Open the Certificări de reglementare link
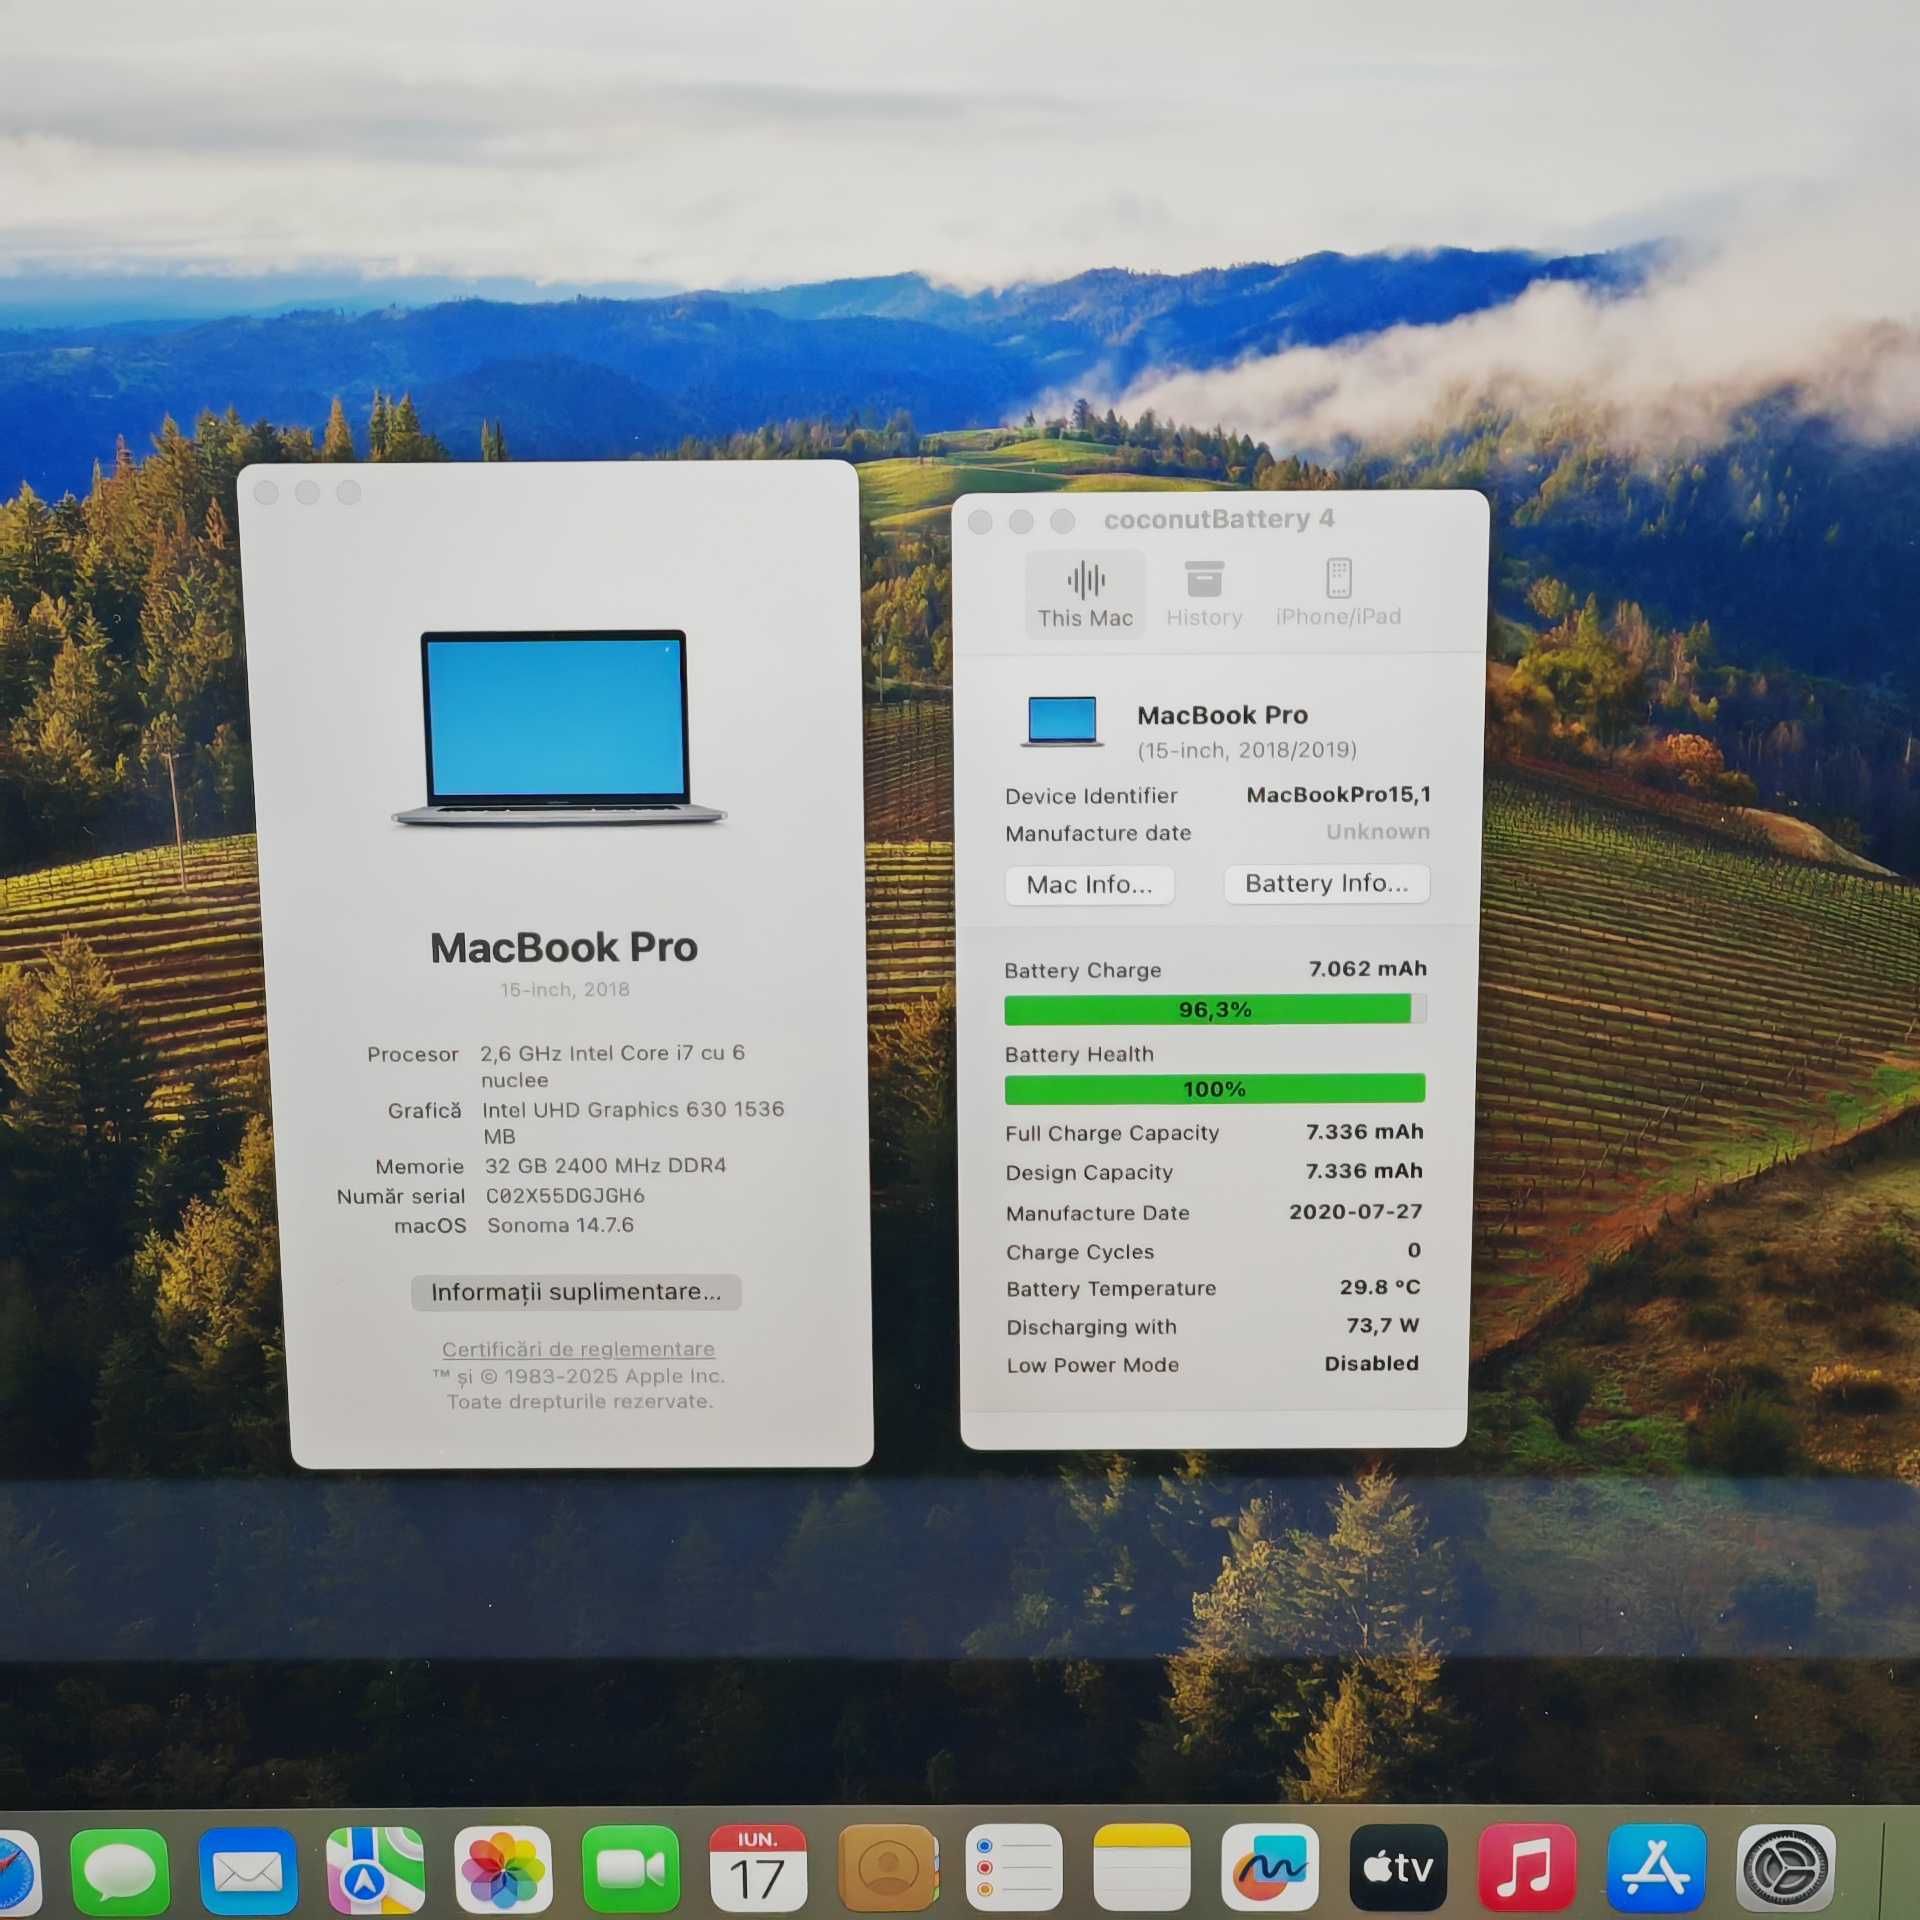This screenshot has width=1920, height=1920. pos(578,1349)
